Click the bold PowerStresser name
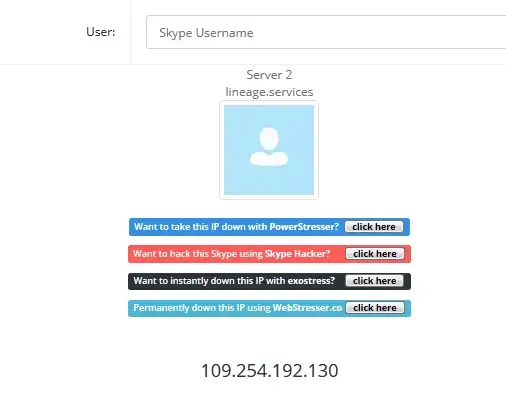 coord(304,227)
